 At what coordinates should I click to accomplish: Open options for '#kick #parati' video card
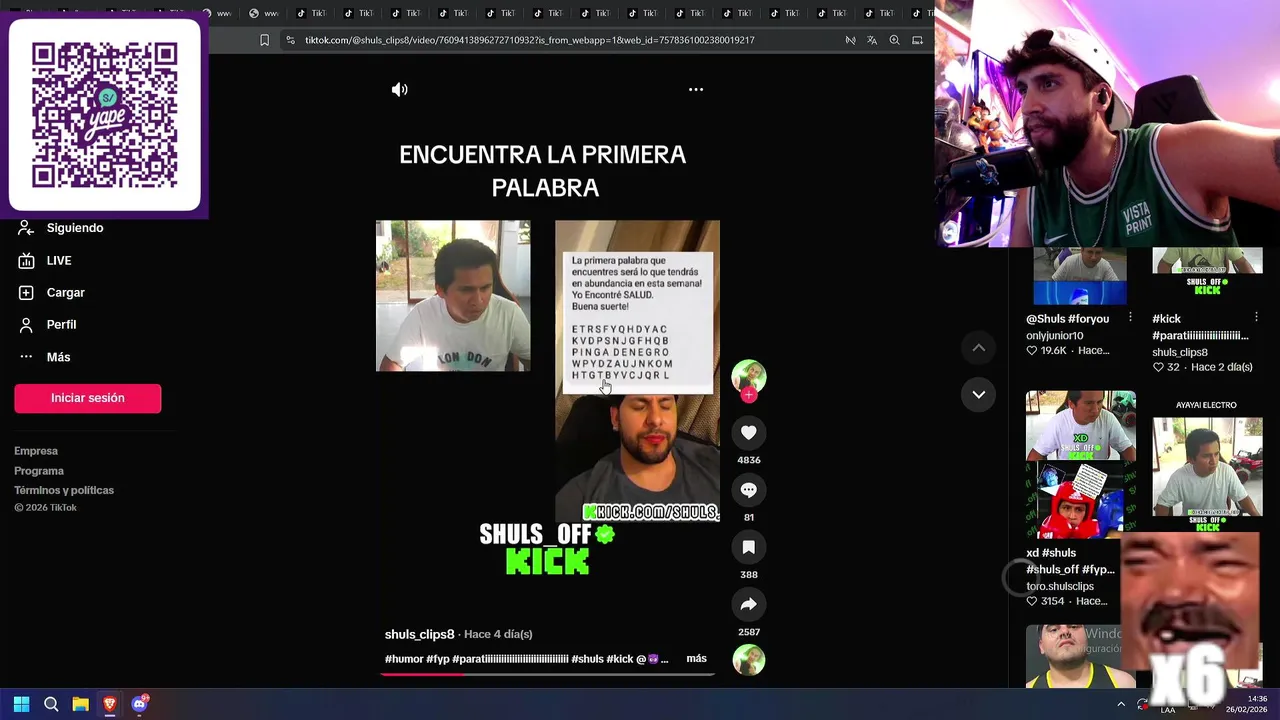coord(1256,317)
